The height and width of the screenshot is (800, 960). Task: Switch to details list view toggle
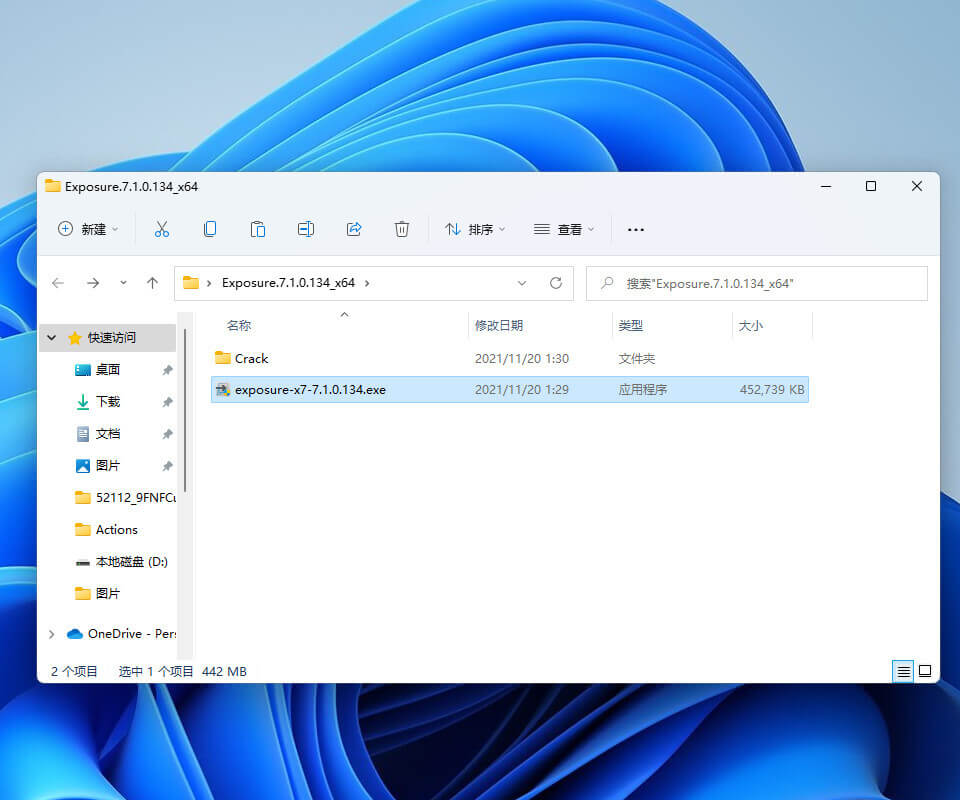tap(904, 671)
